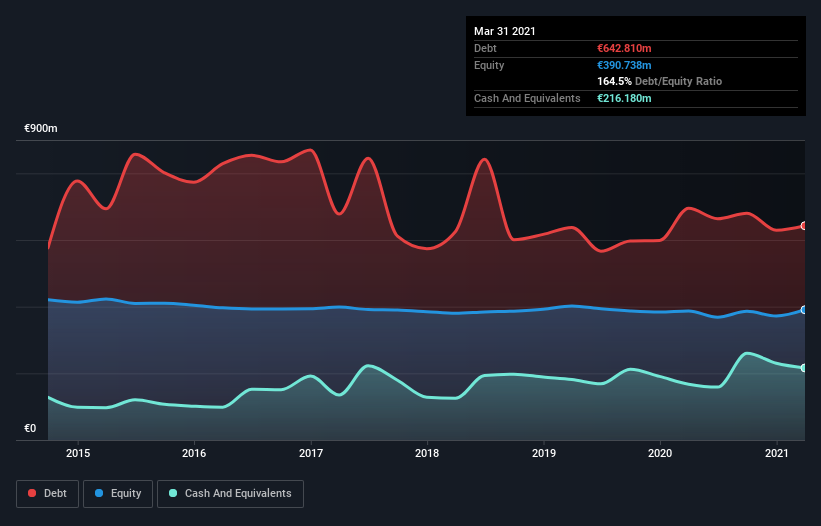Screen dimensions: 821x526
Task: Click the Debt label in tooltip
Action: point(485,48)
